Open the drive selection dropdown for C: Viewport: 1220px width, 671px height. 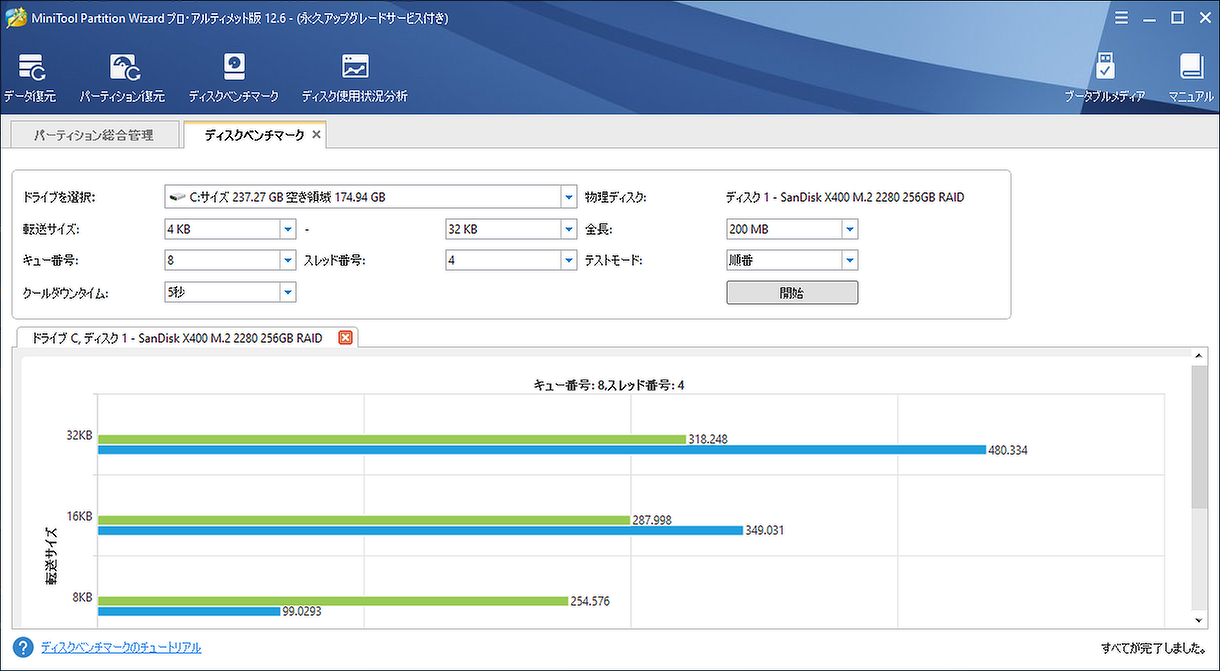[x=568, y=197]
